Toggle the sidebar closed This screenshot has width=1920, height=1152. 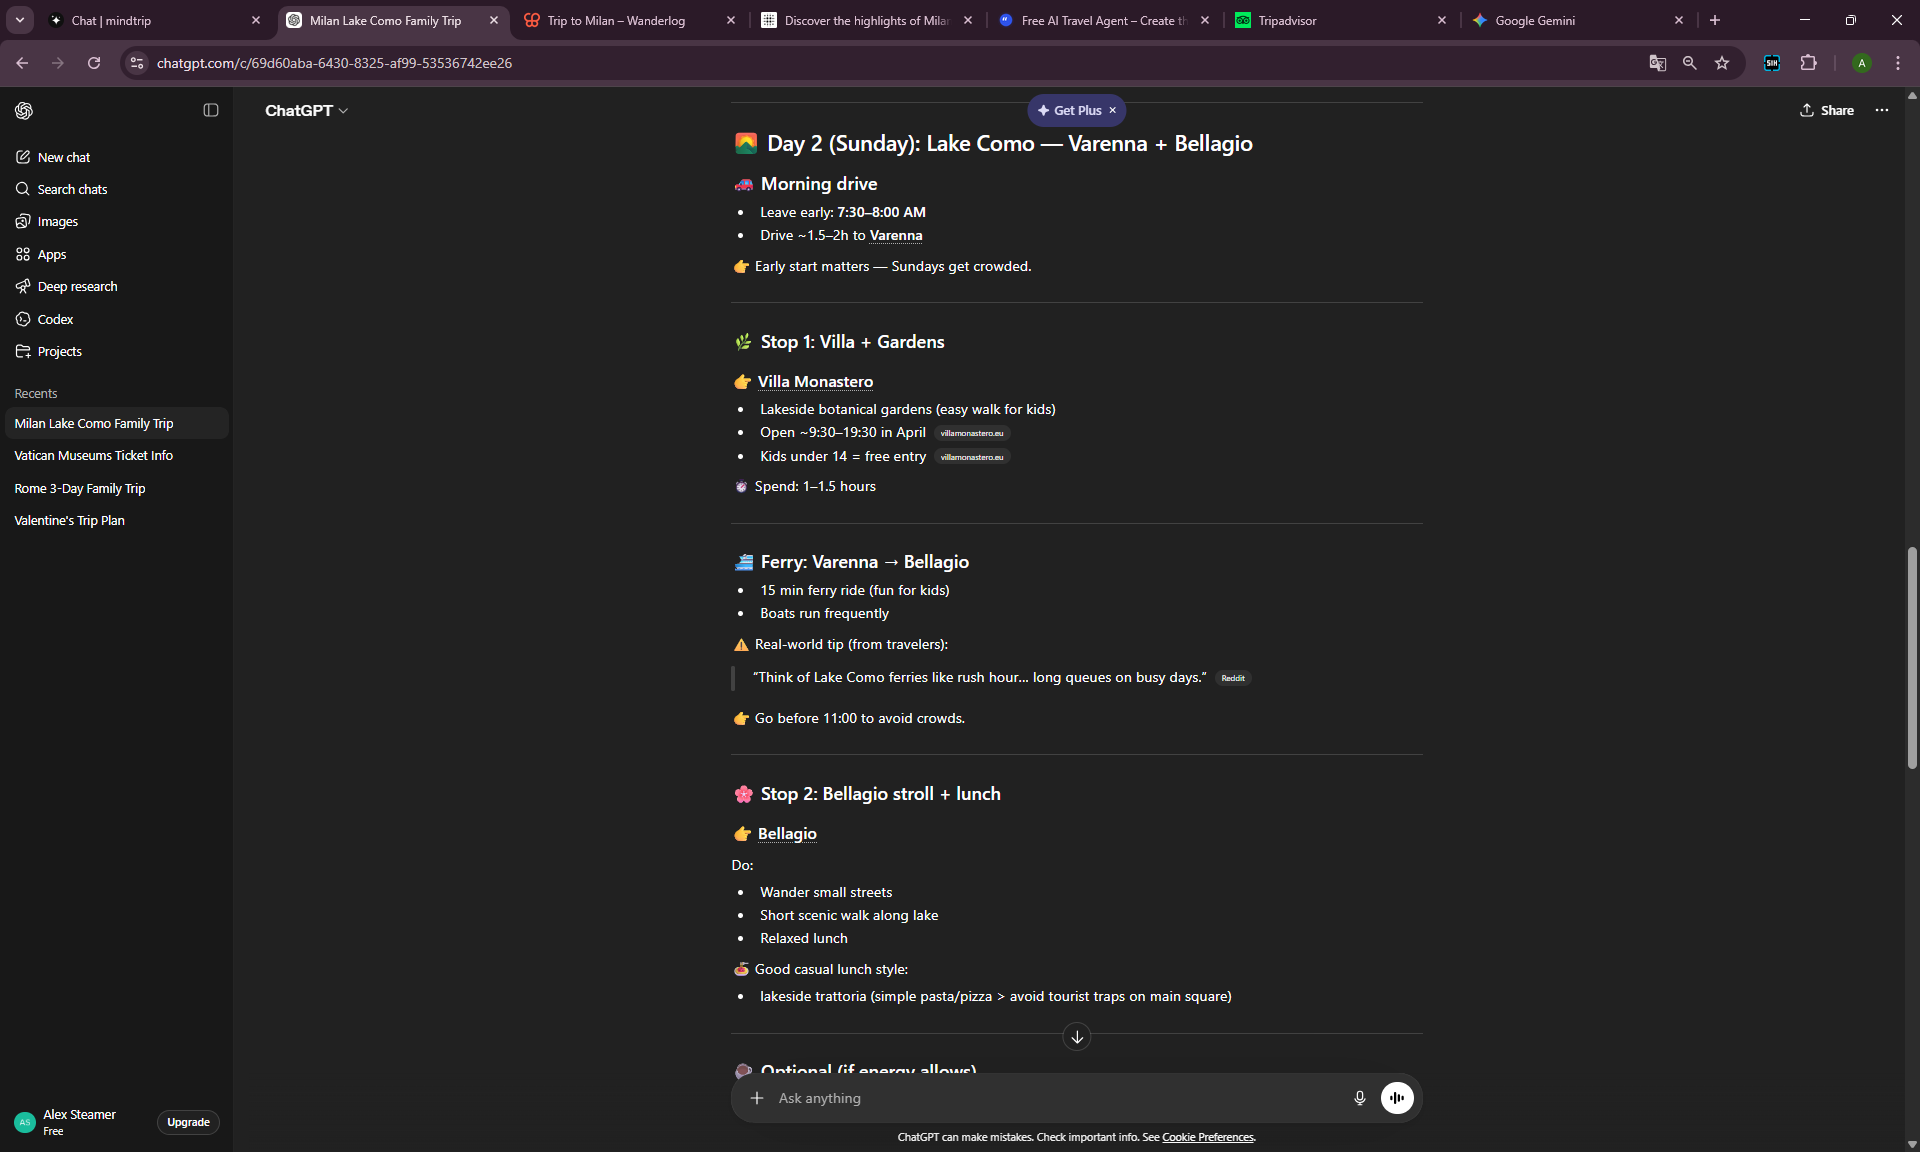(210, 110)
